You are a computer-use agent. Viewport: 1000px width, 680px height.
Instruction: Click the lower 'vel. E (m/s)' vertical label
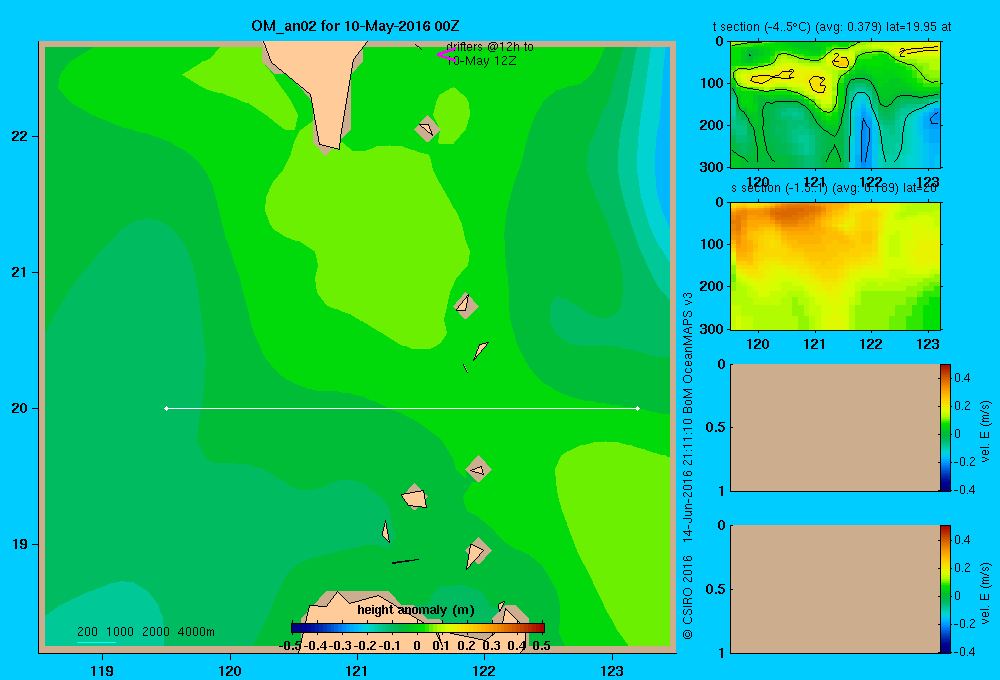tap(985, 593)
